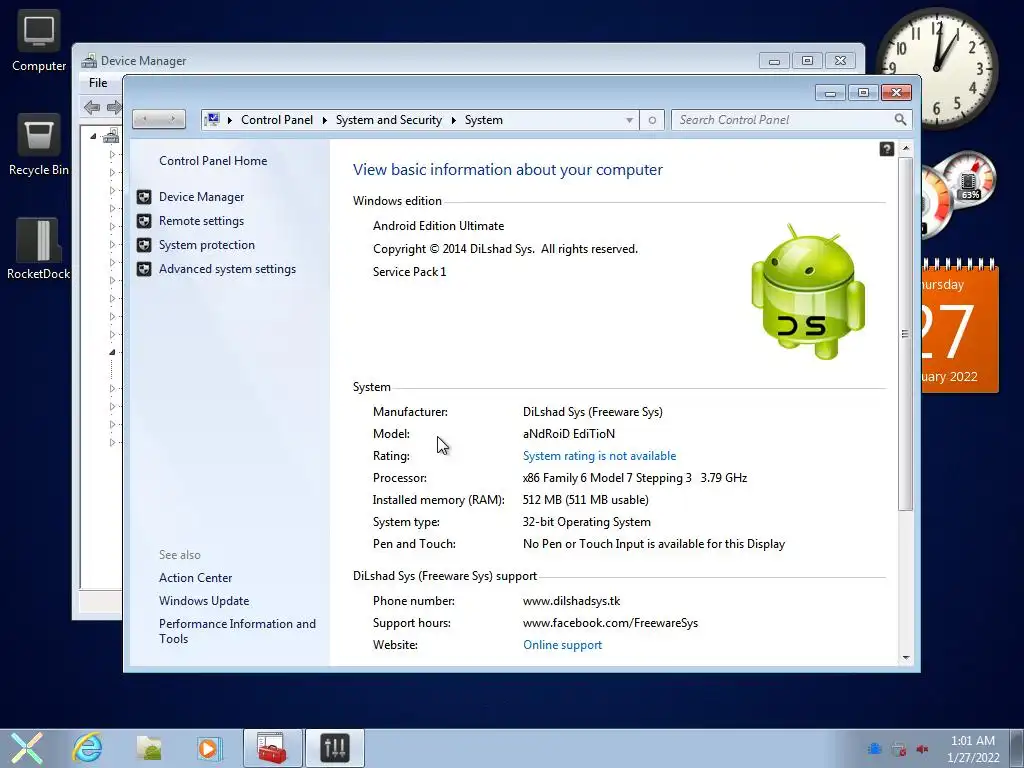This screenshot has height=768, width=1024.
Task: Open help with the question mark icon
Action: coord(886,149)
